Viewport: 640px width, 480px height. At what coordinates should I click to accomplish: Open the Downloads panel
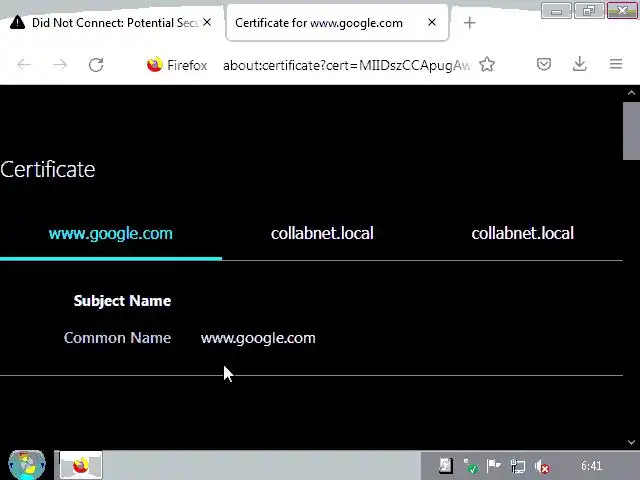pyautogui.click(x=580, y=64)
